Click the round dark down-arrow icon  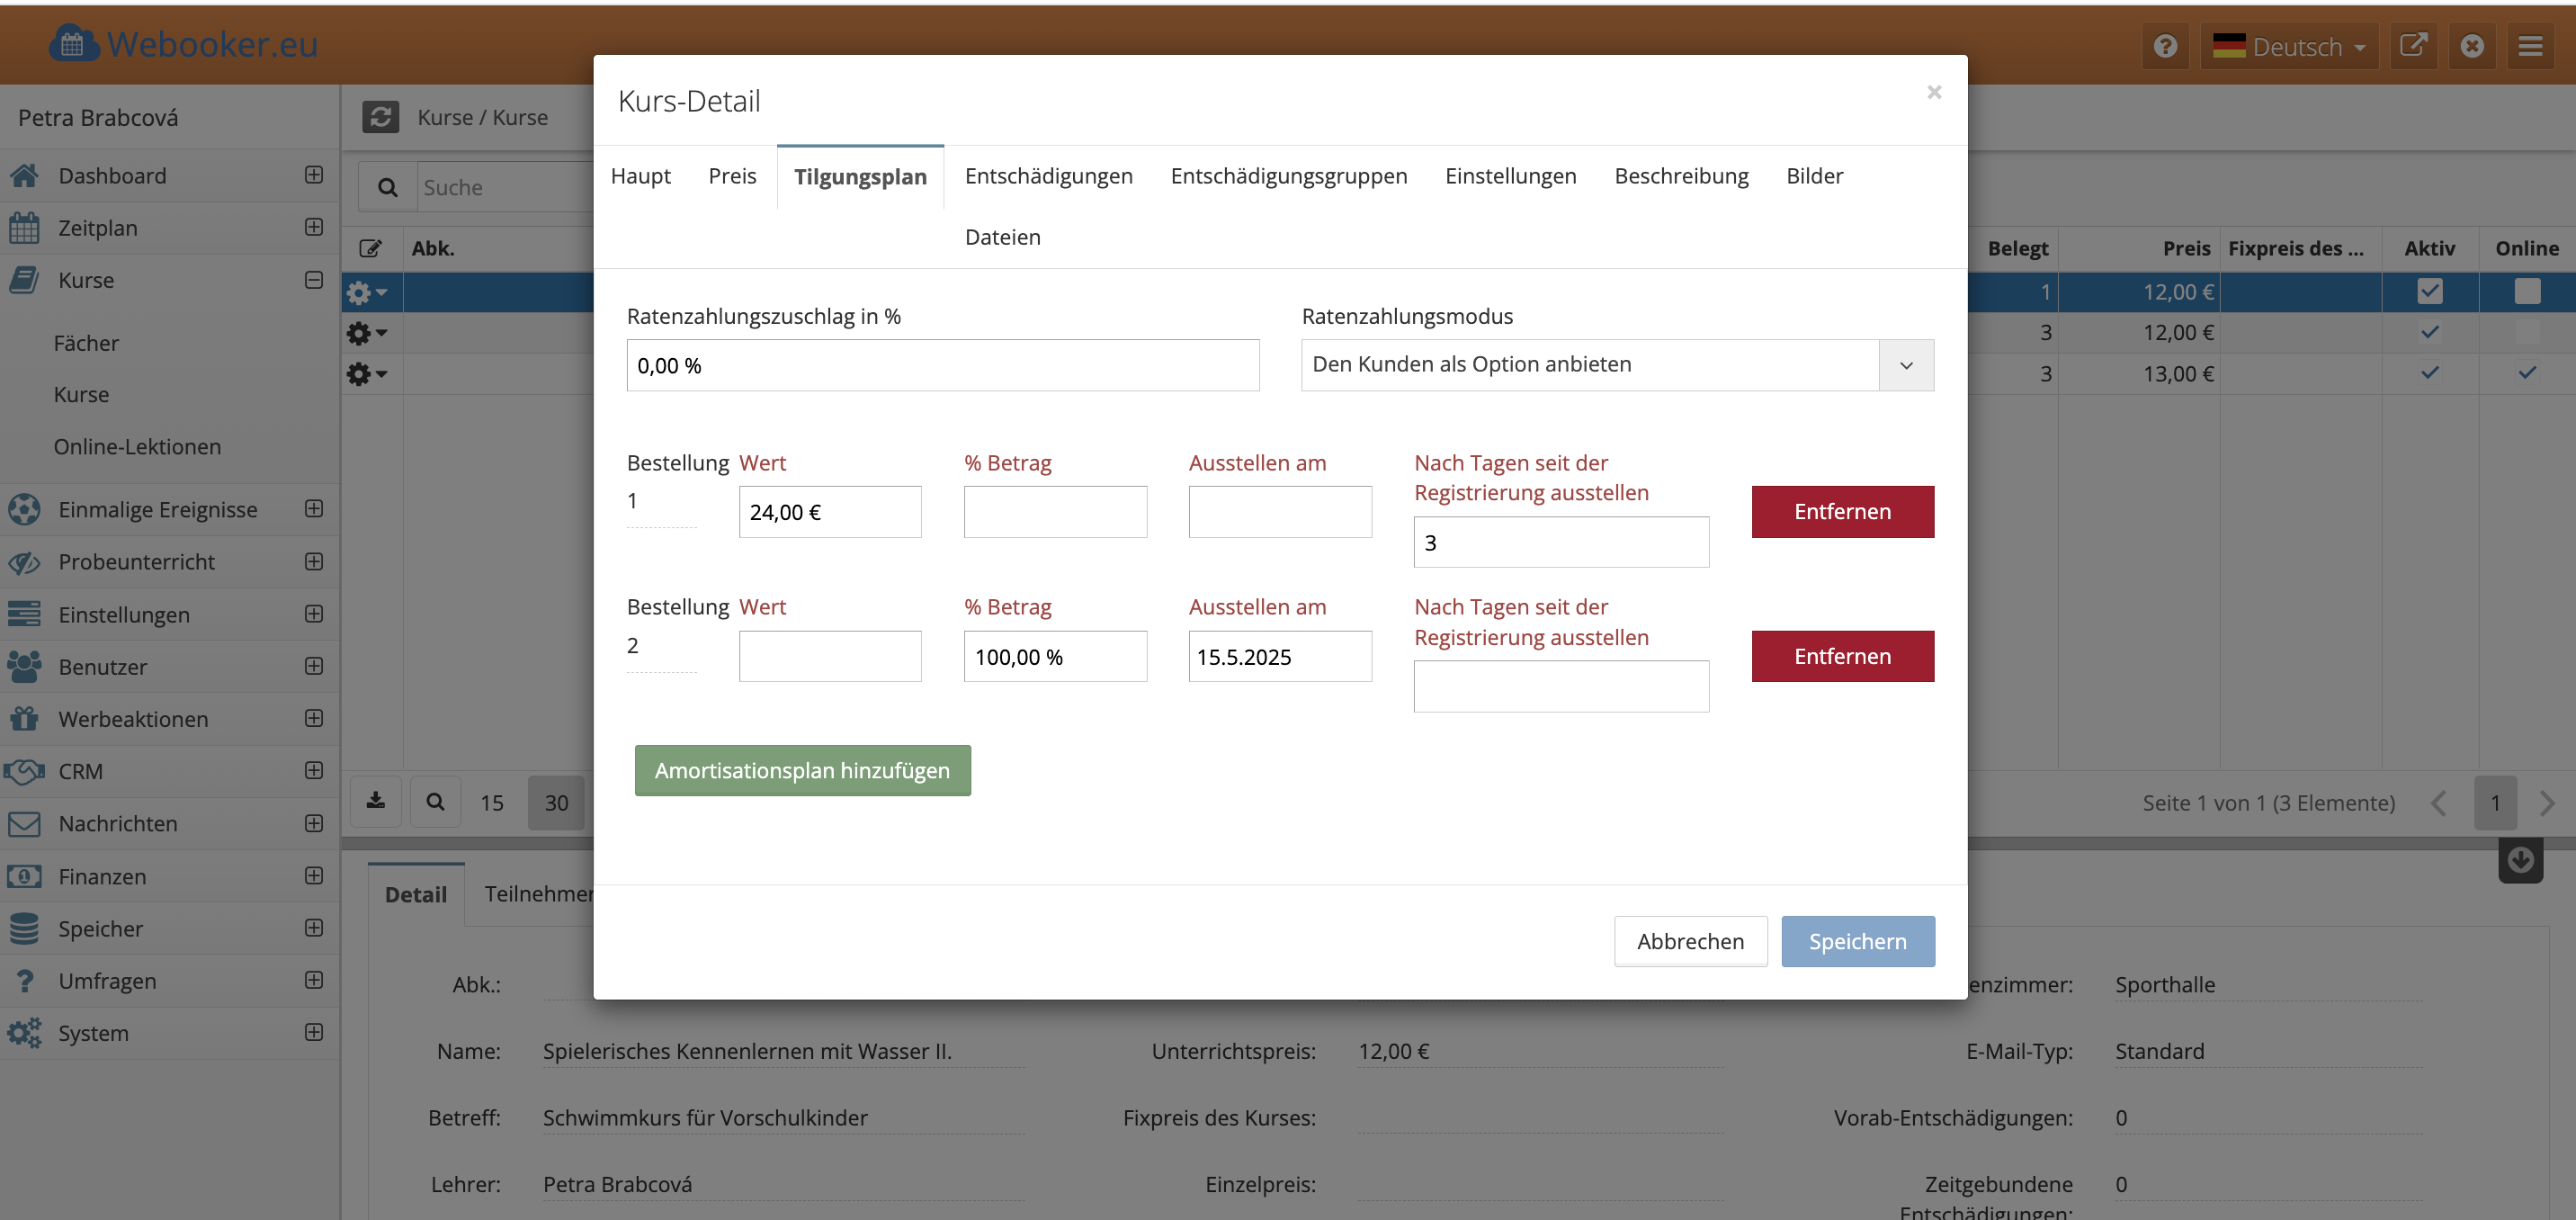[x=2520, y=859]
